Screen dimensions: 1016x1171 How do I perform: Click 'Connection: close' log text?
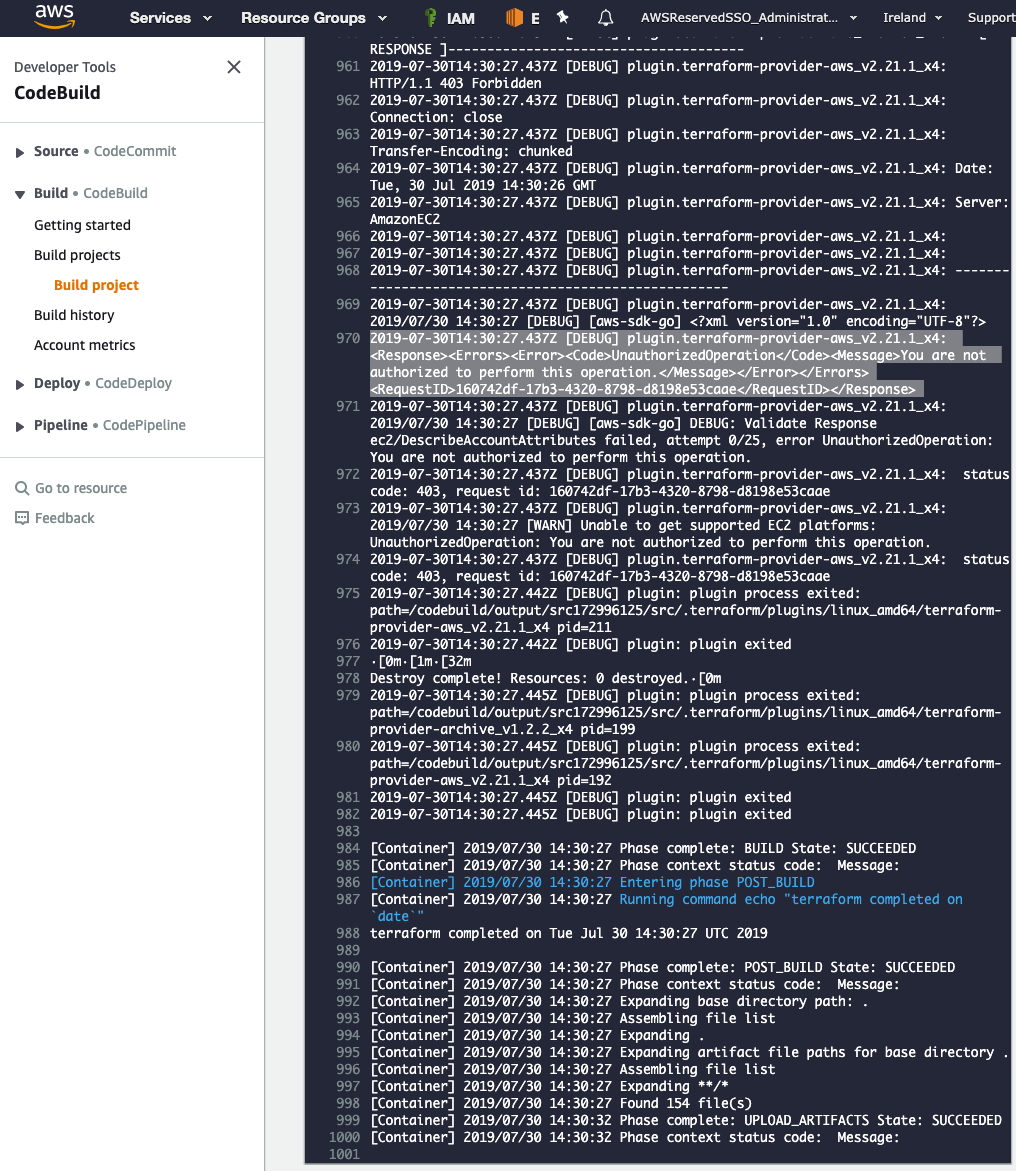[x=436, y=117]
